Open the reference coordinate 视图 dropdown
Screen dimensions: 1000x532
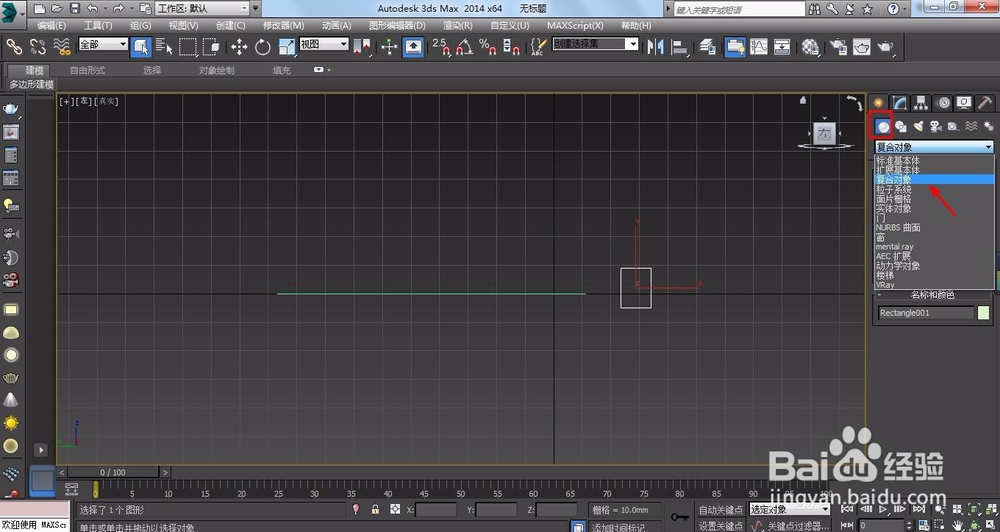[324, 44]
